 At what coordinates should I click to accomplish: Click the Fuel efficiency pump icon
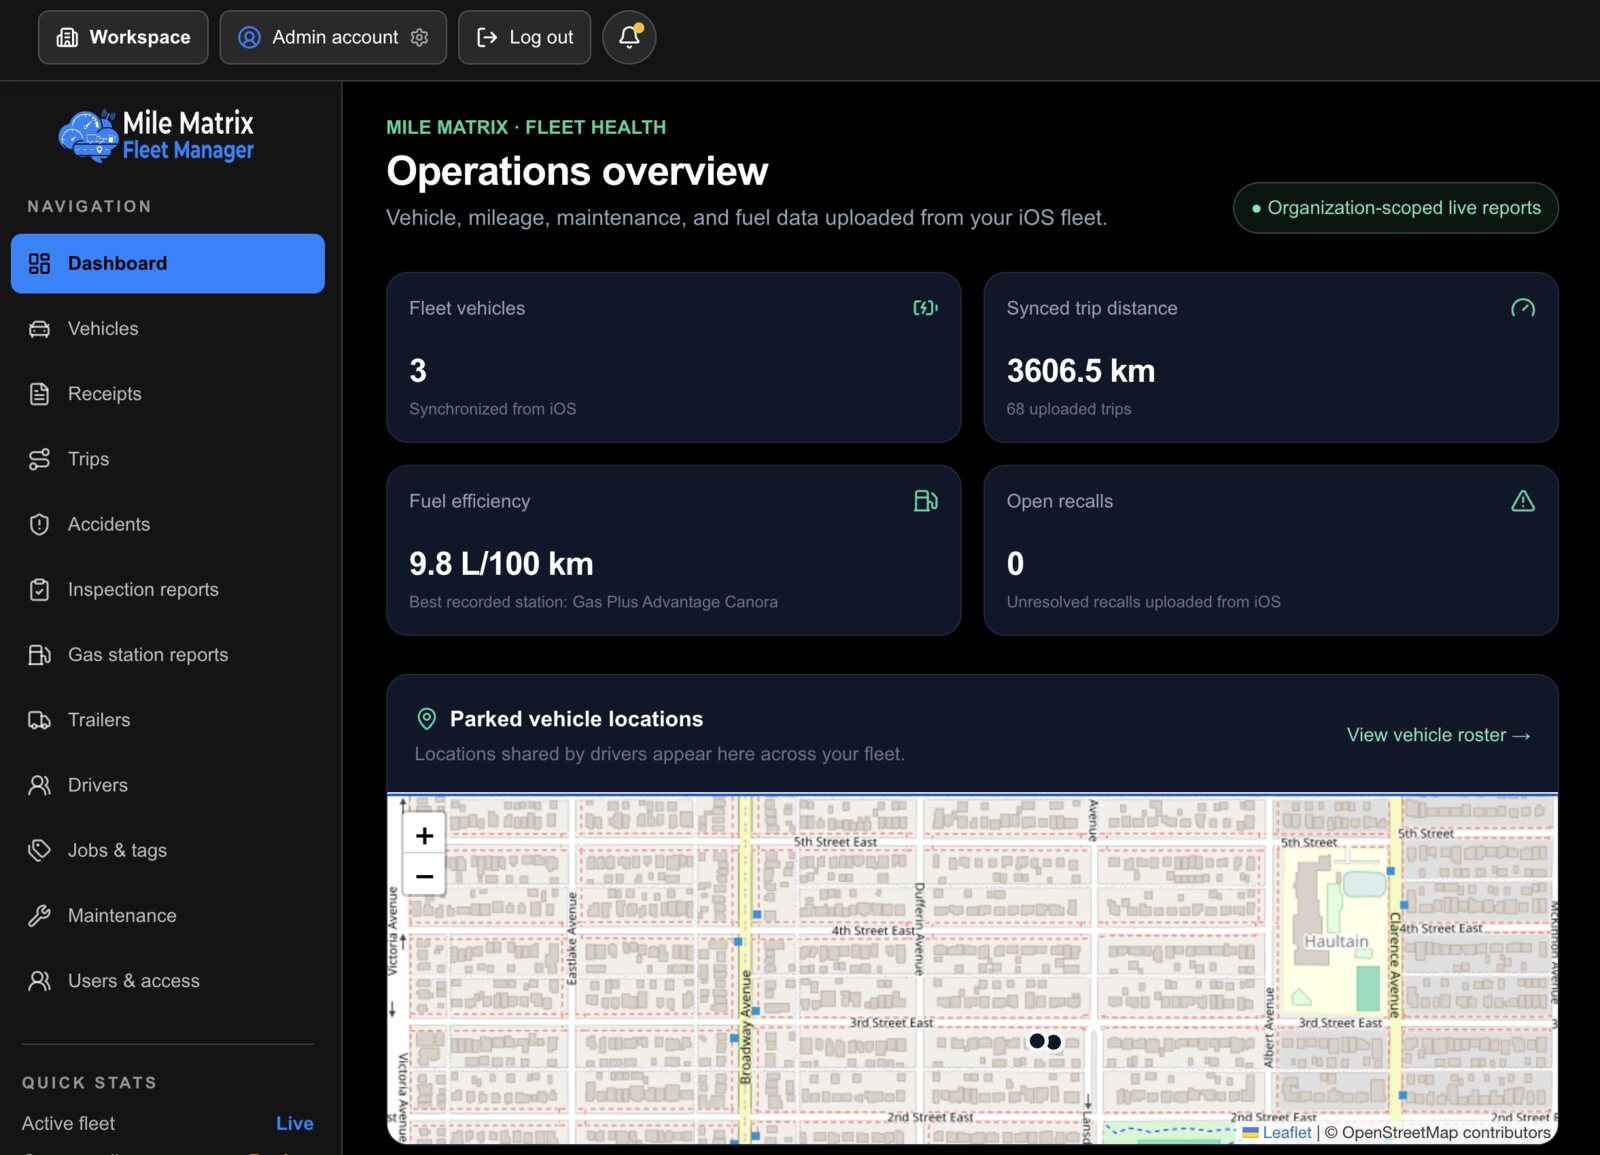(925, 501)
